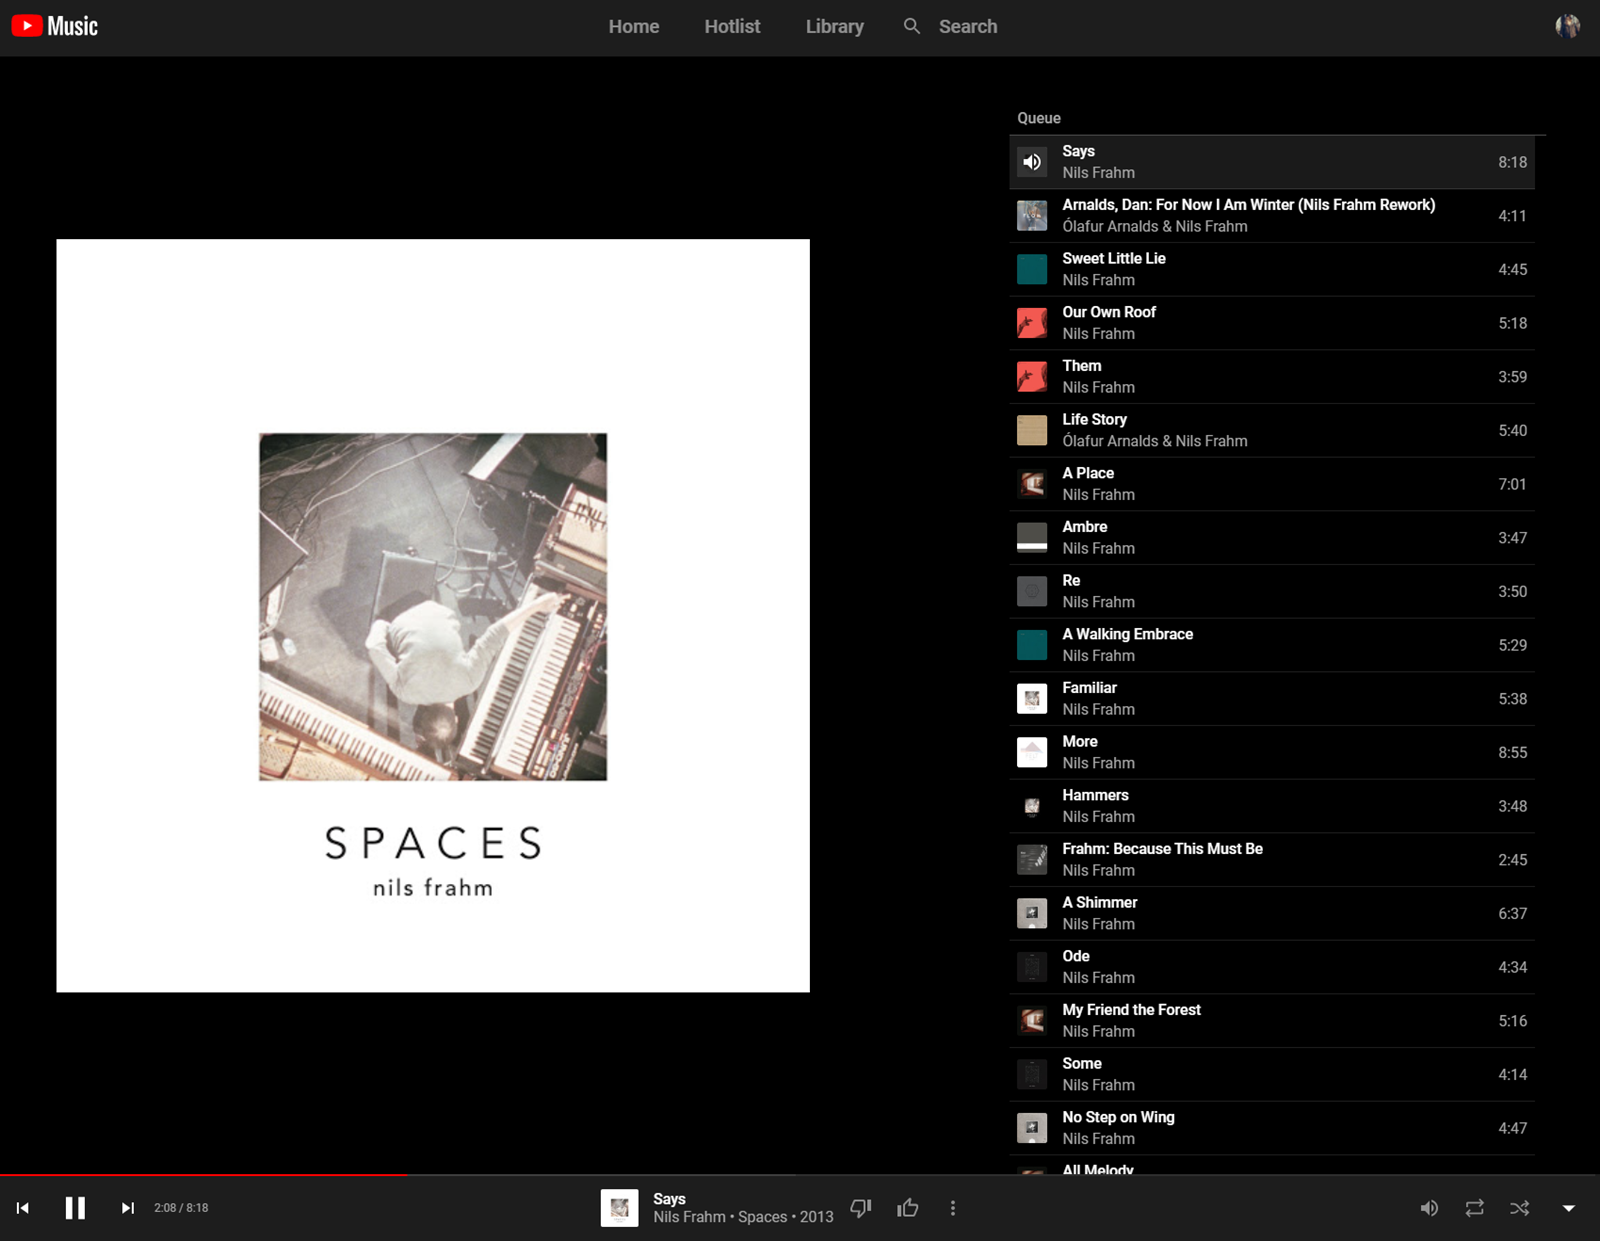
Task: Click the Search label in header
Action: (968, 27)
